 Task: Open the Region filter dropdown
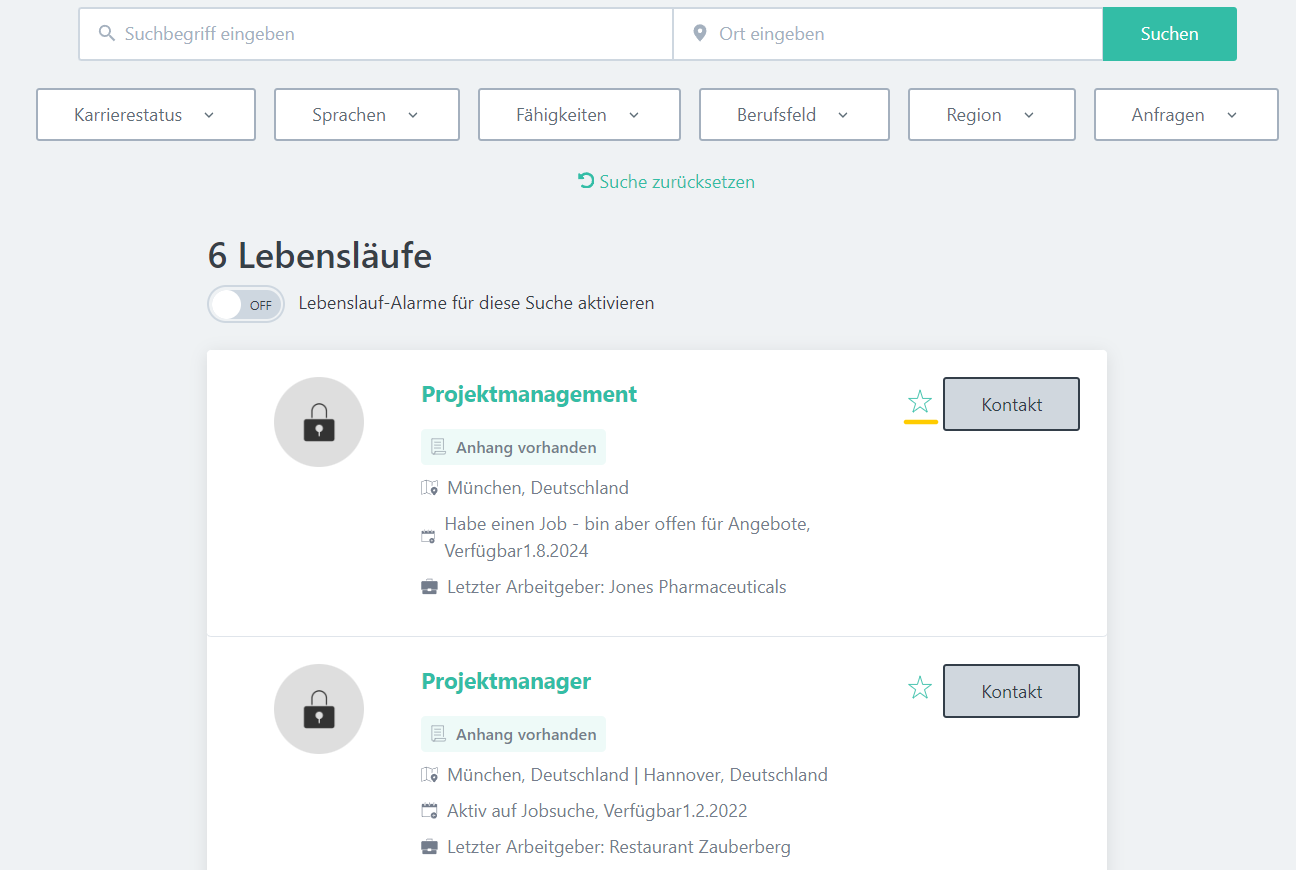click(x=991, y=115)
